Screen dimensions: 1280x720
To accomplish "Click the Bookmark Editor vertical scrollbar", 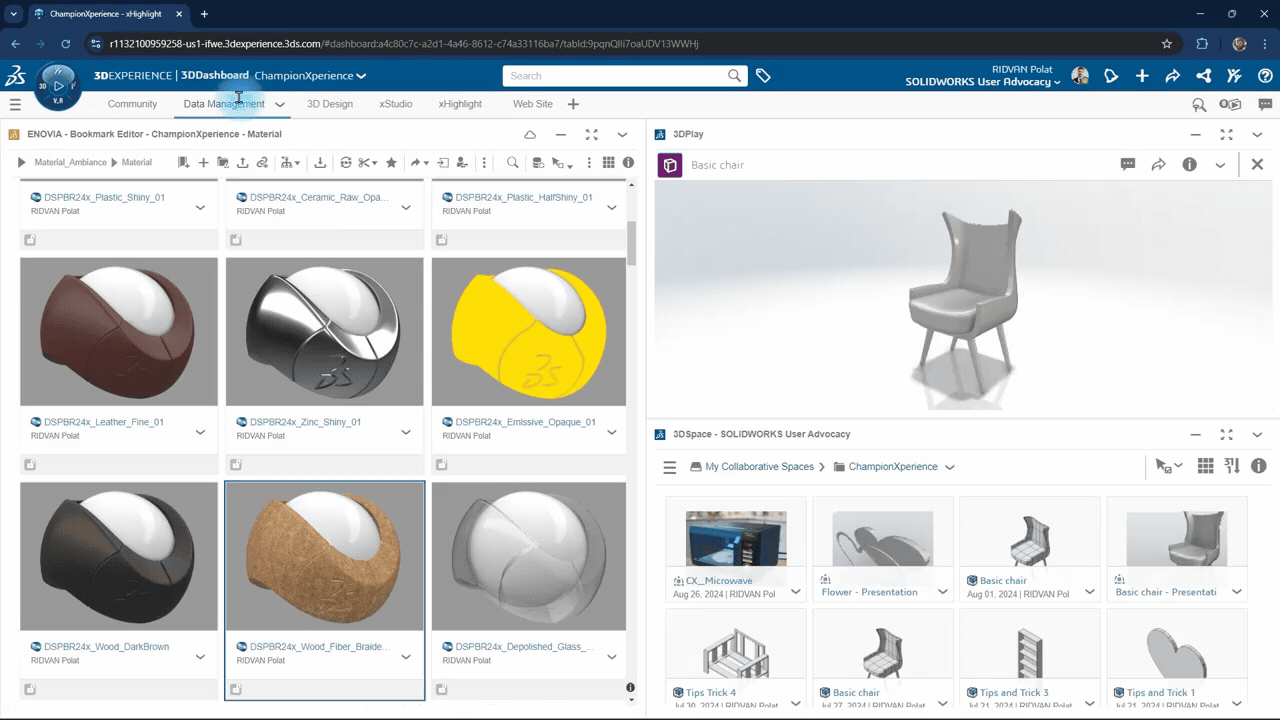I will coord(631,243).
